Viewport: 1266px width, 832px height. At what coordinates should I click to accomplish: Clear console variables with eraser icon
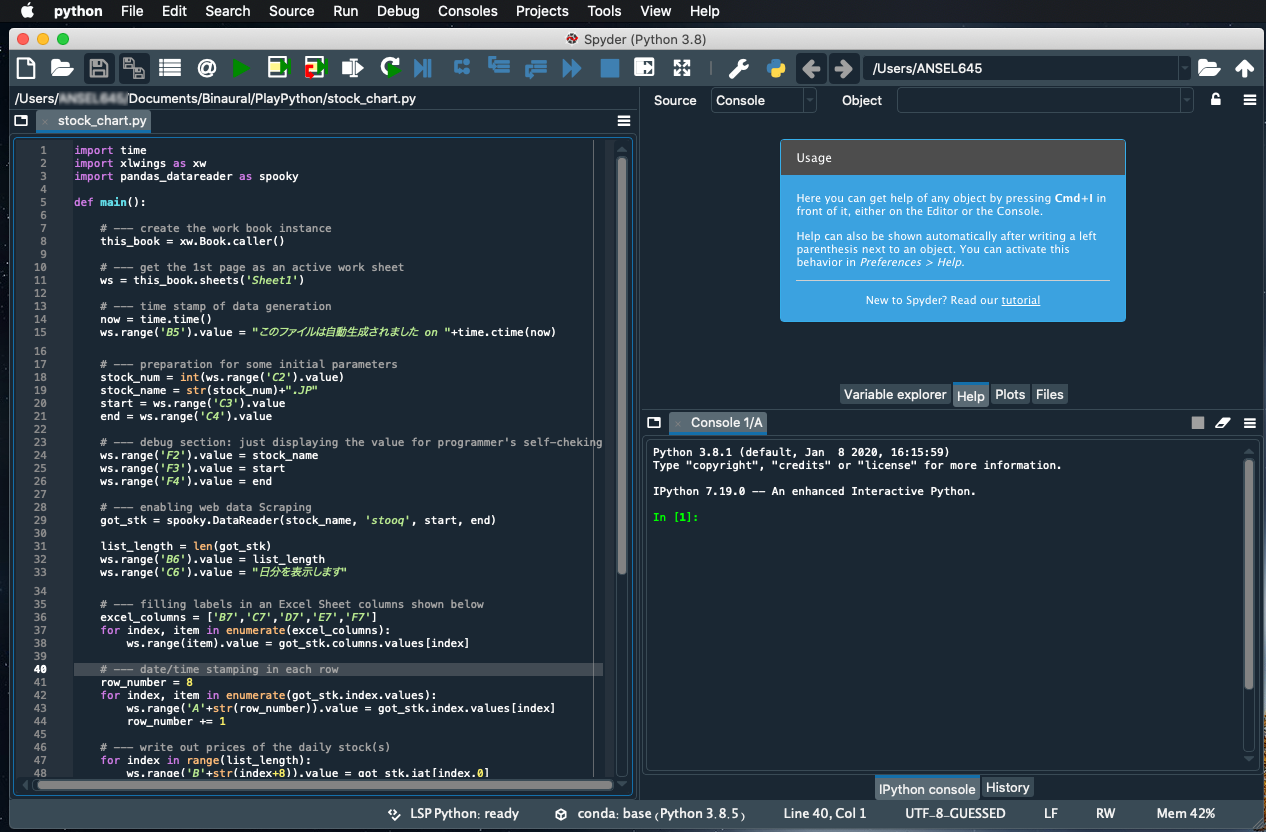tap(1222, 423)
